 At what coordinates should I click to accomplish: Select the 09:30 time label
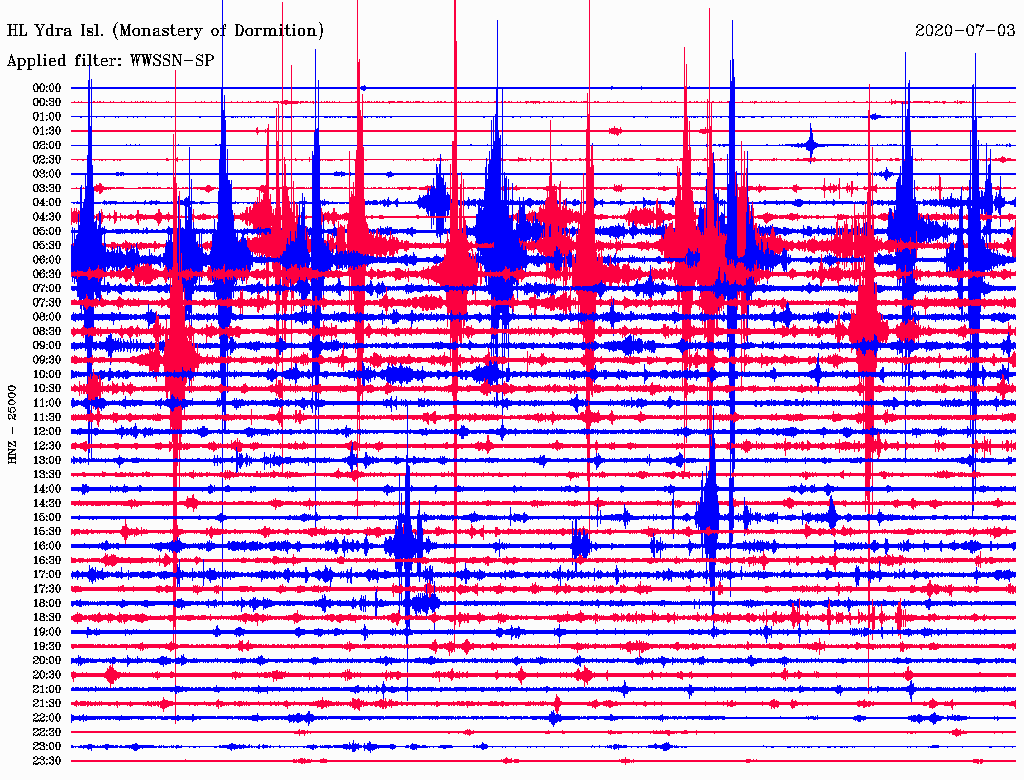click(47, 360)
